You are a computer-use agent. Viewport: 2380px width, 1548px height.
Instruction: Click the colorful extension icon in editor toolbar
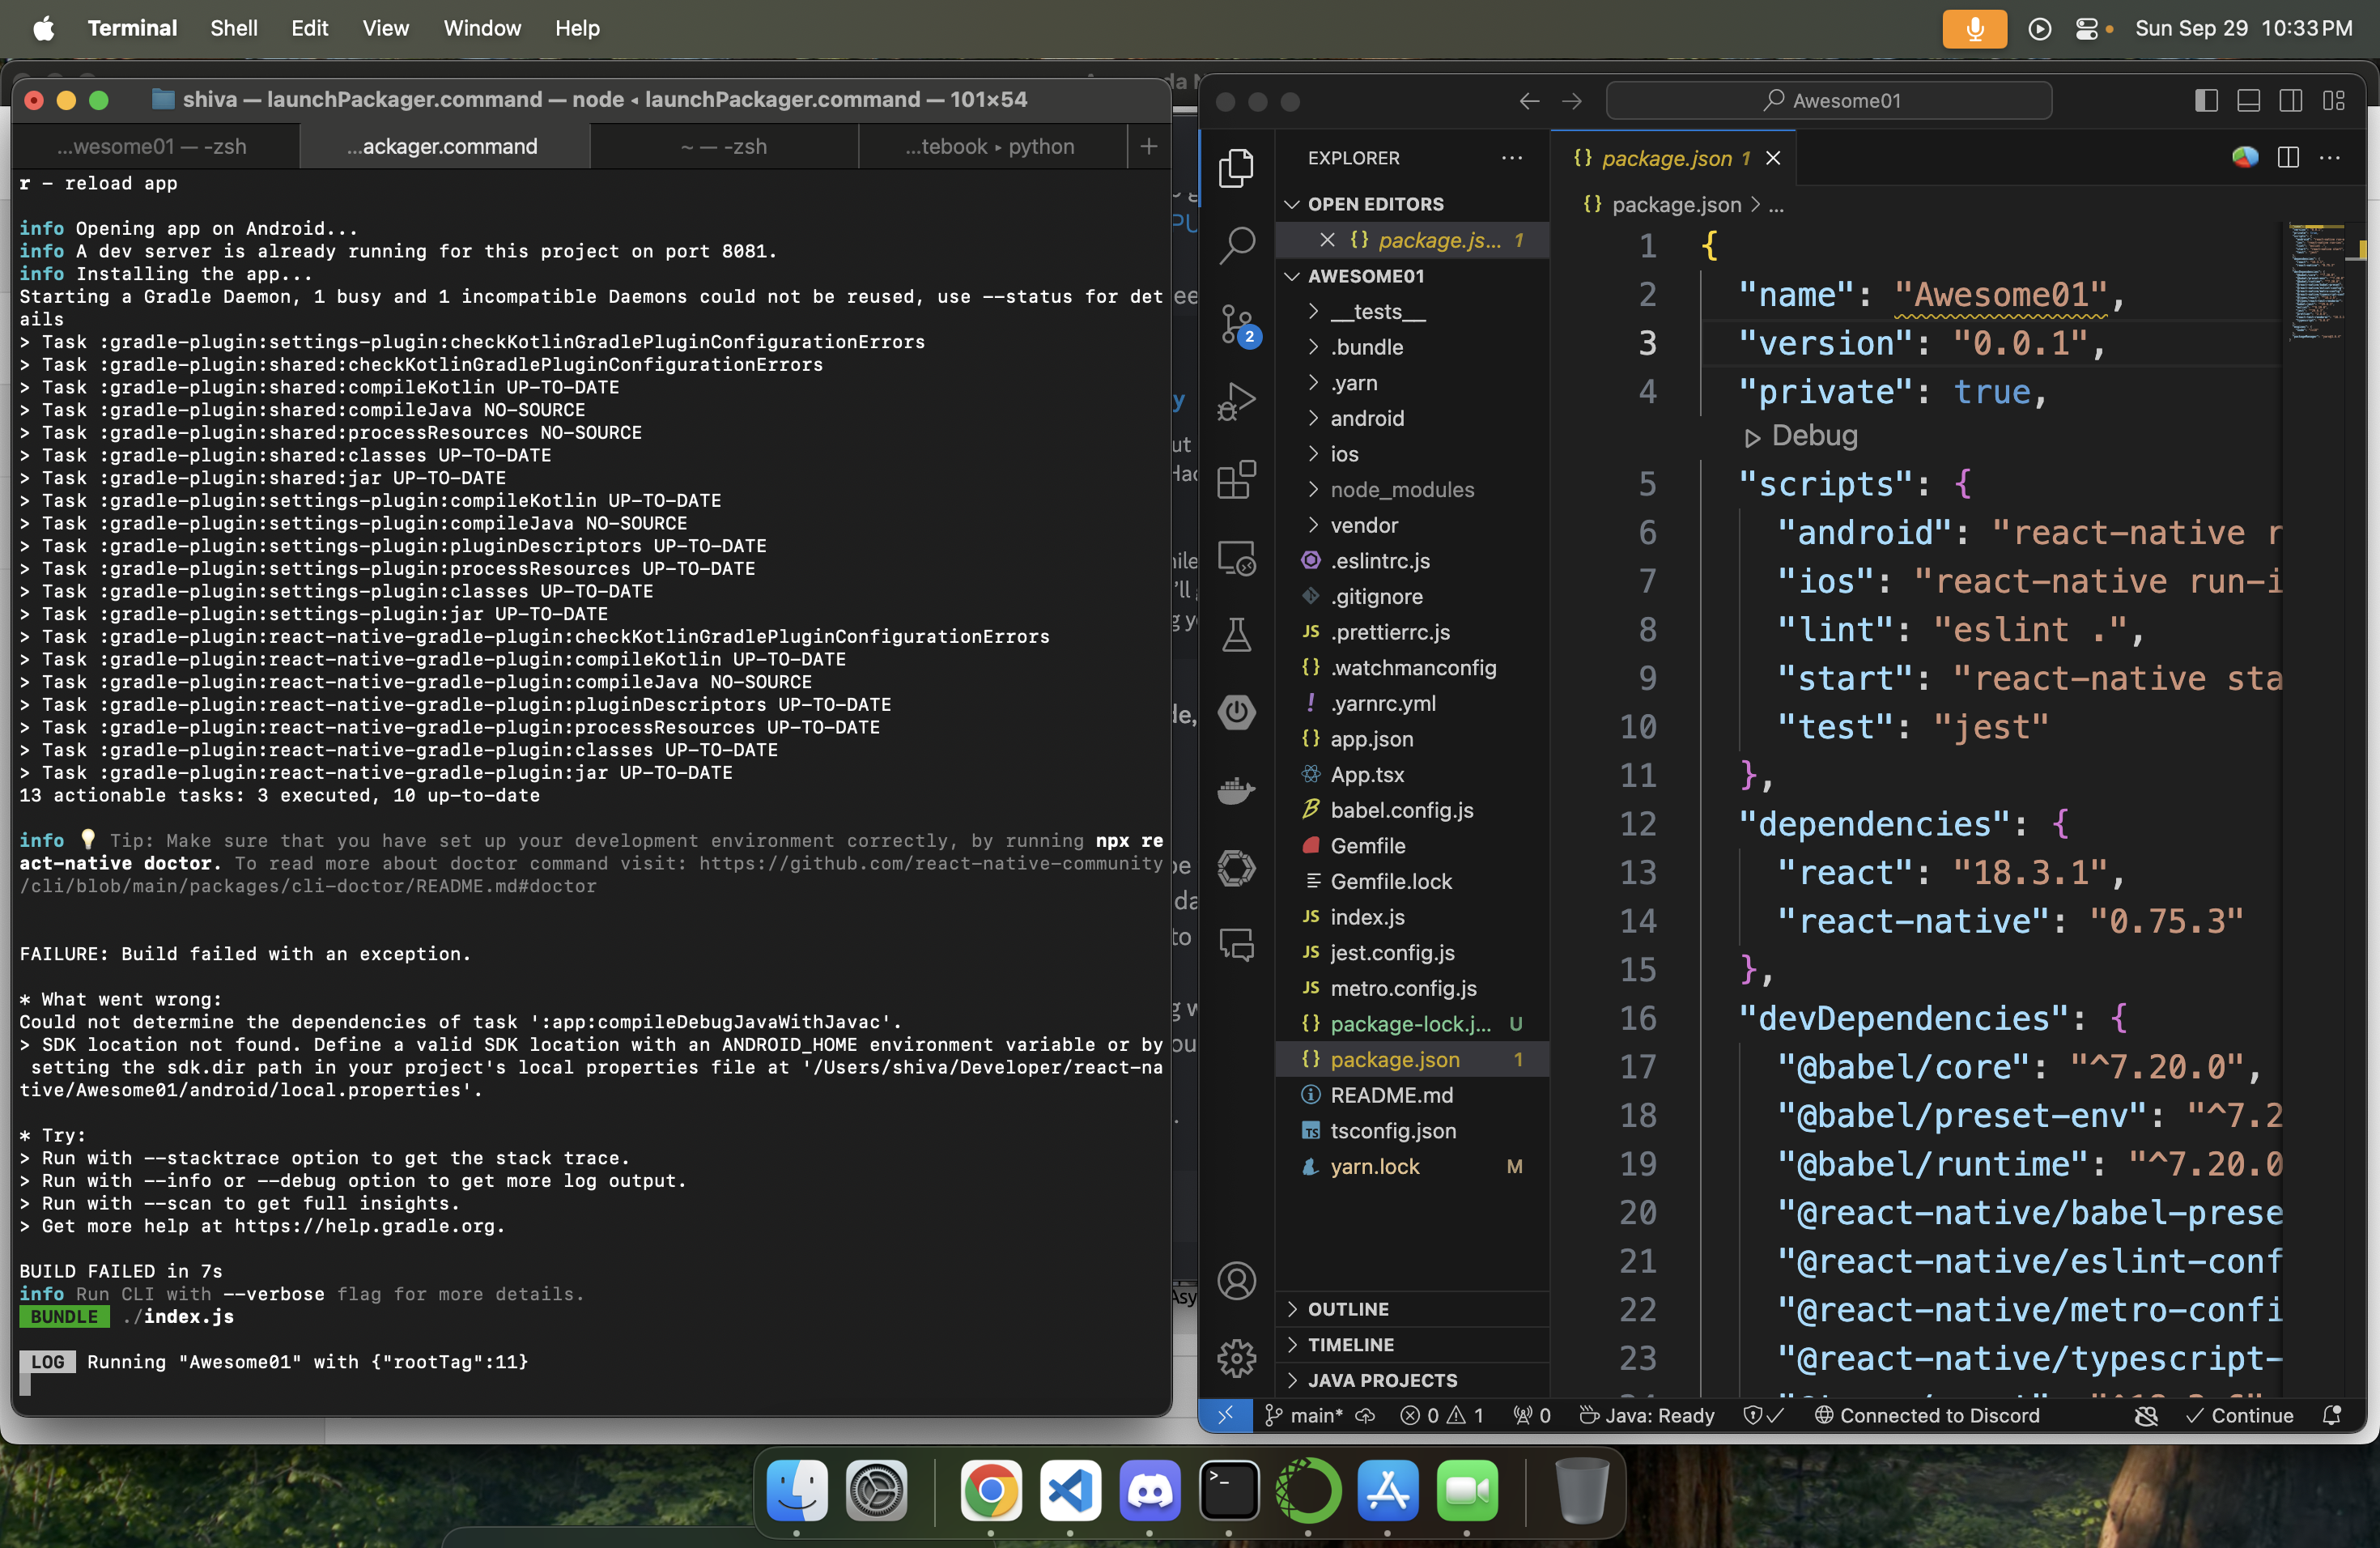coord(2245,158)
